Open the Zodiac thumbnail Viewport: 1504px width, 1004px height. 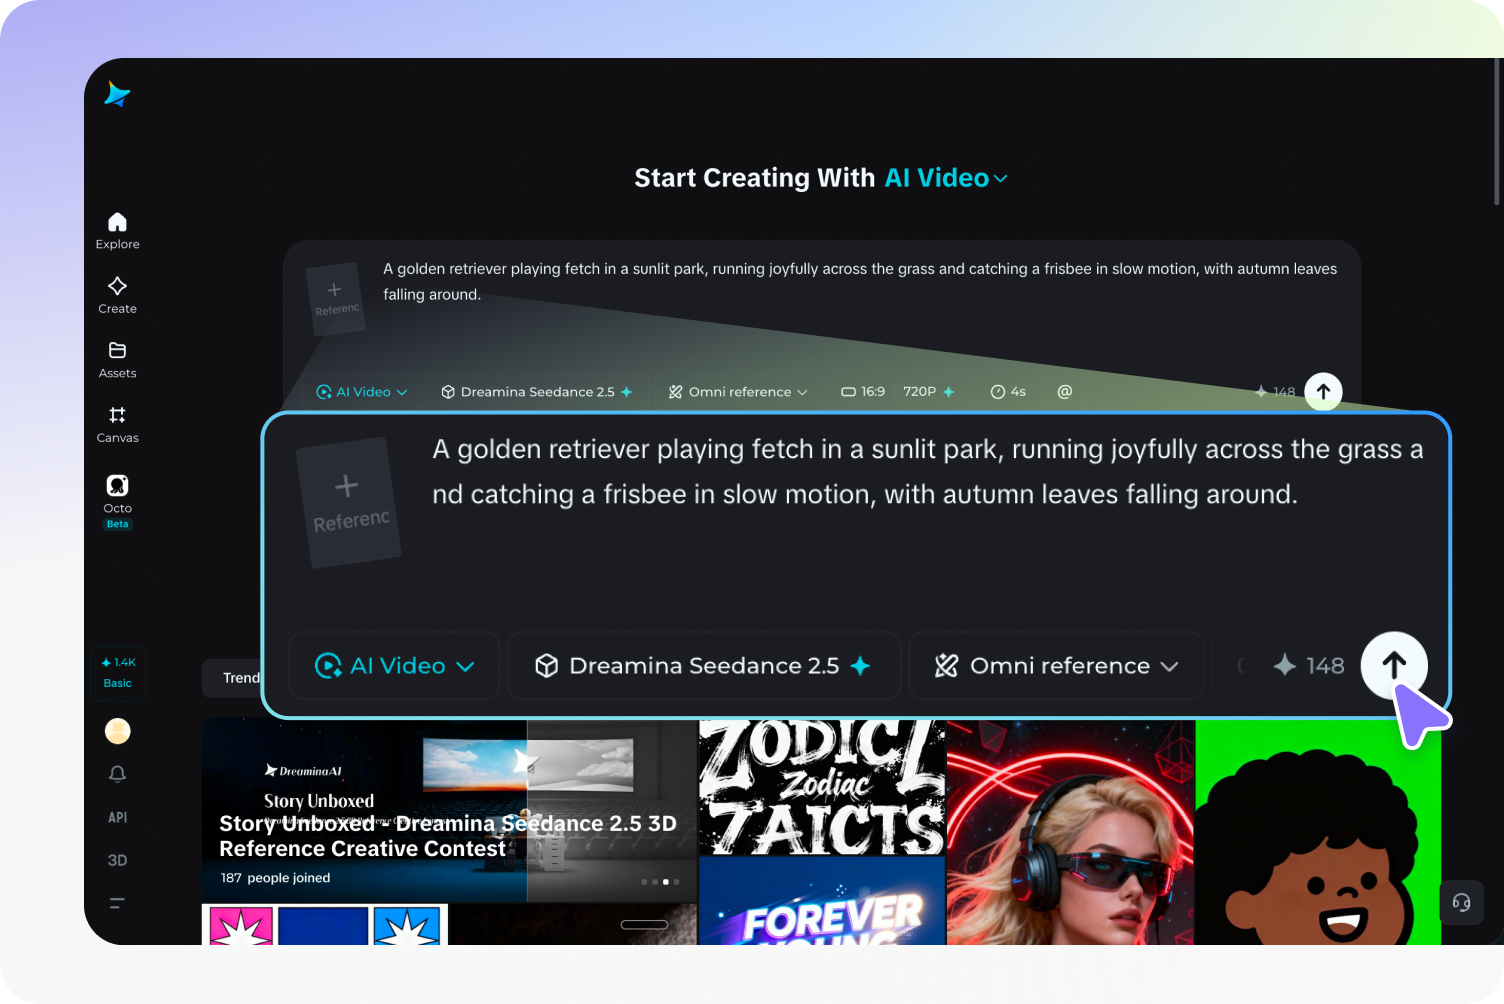[x=822, y=787]
